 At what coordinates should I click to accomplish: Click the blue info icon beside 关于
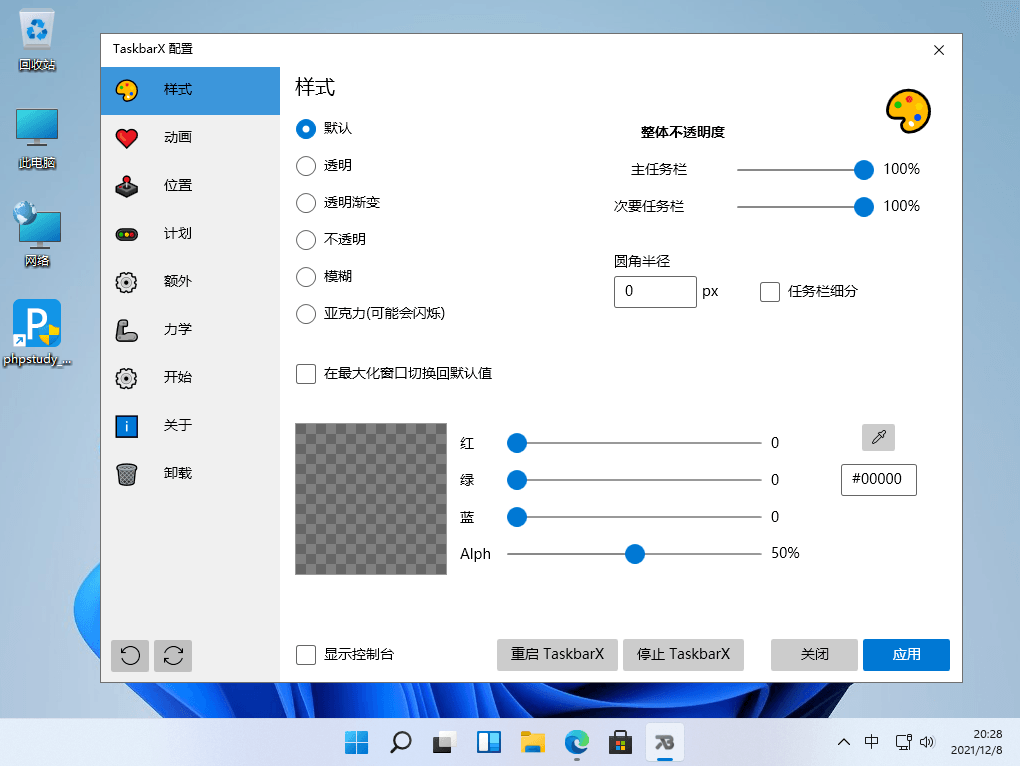[126, 426]
